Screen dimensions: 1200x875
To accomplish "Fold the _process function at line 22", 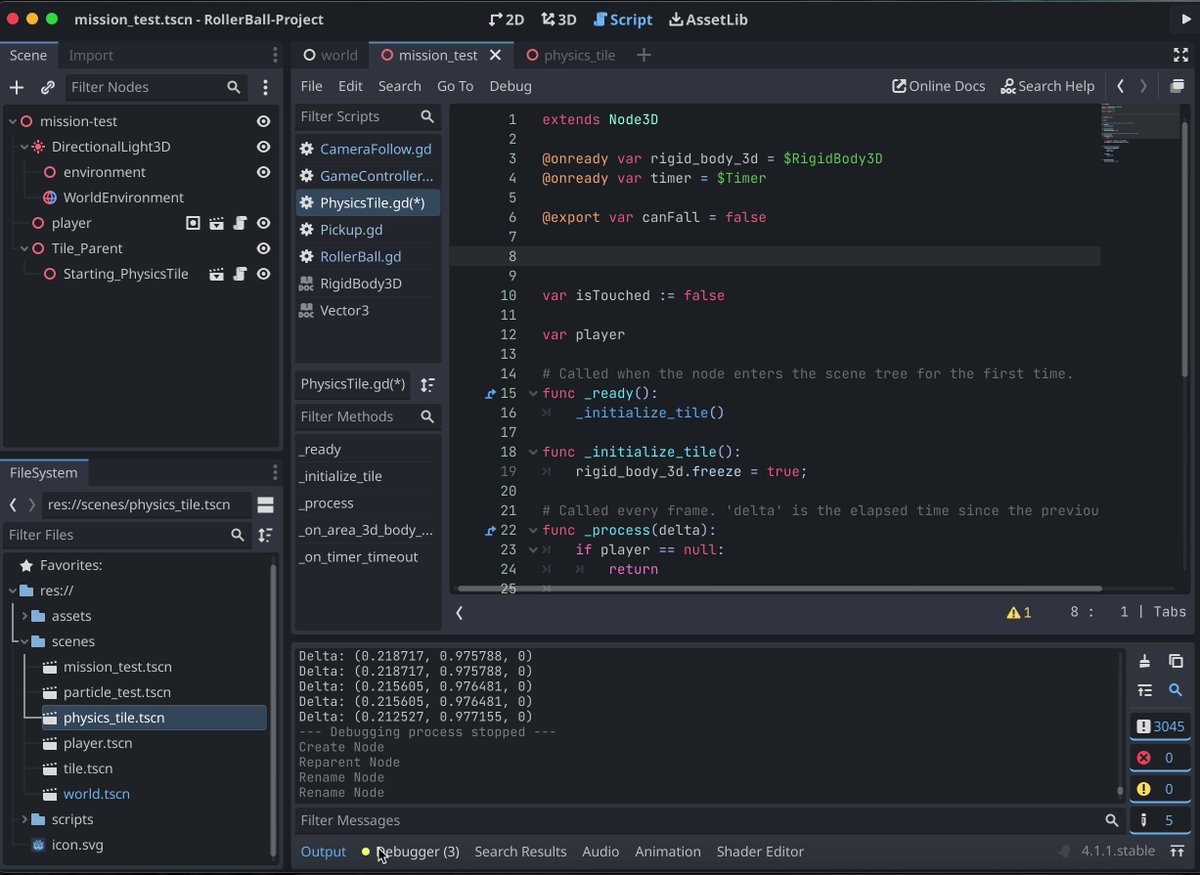I will point(533,530).
